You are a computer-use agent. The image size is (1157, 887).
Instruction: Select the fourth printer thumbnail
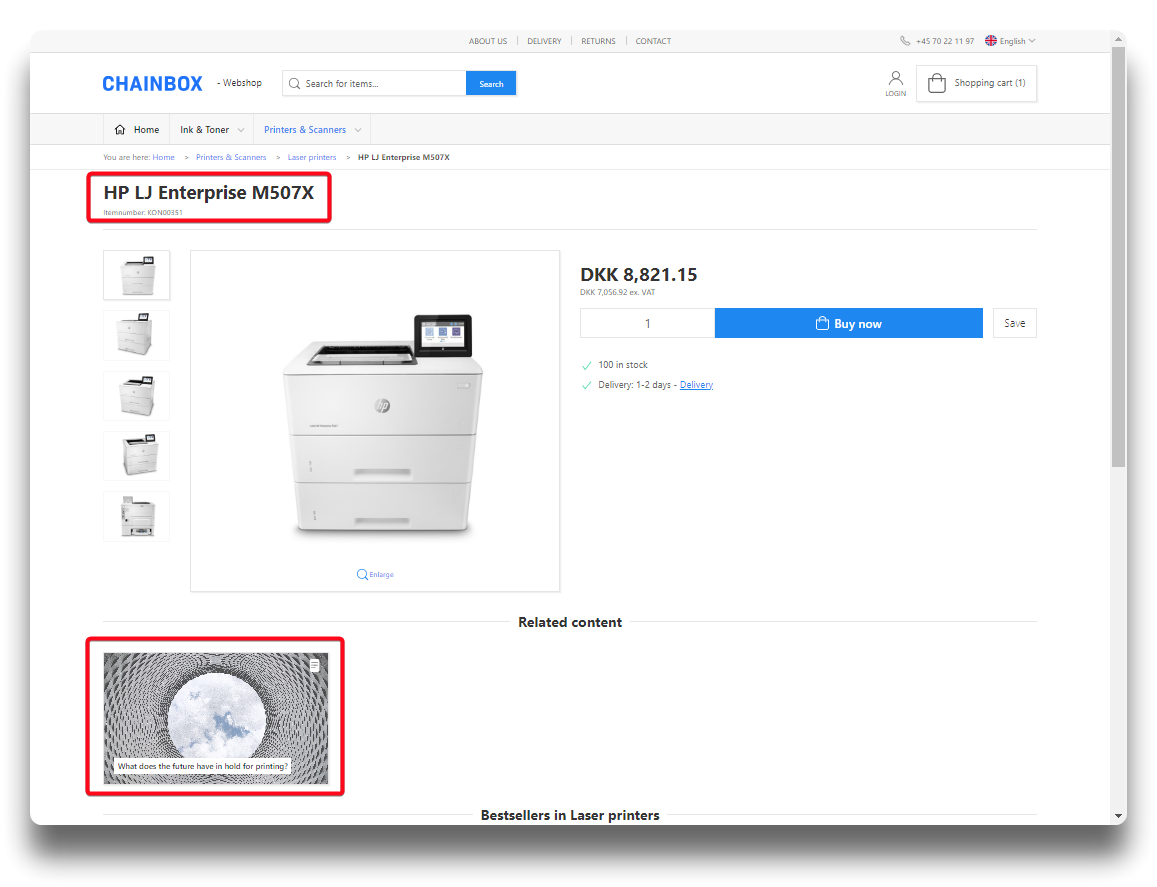click(137, 456)
